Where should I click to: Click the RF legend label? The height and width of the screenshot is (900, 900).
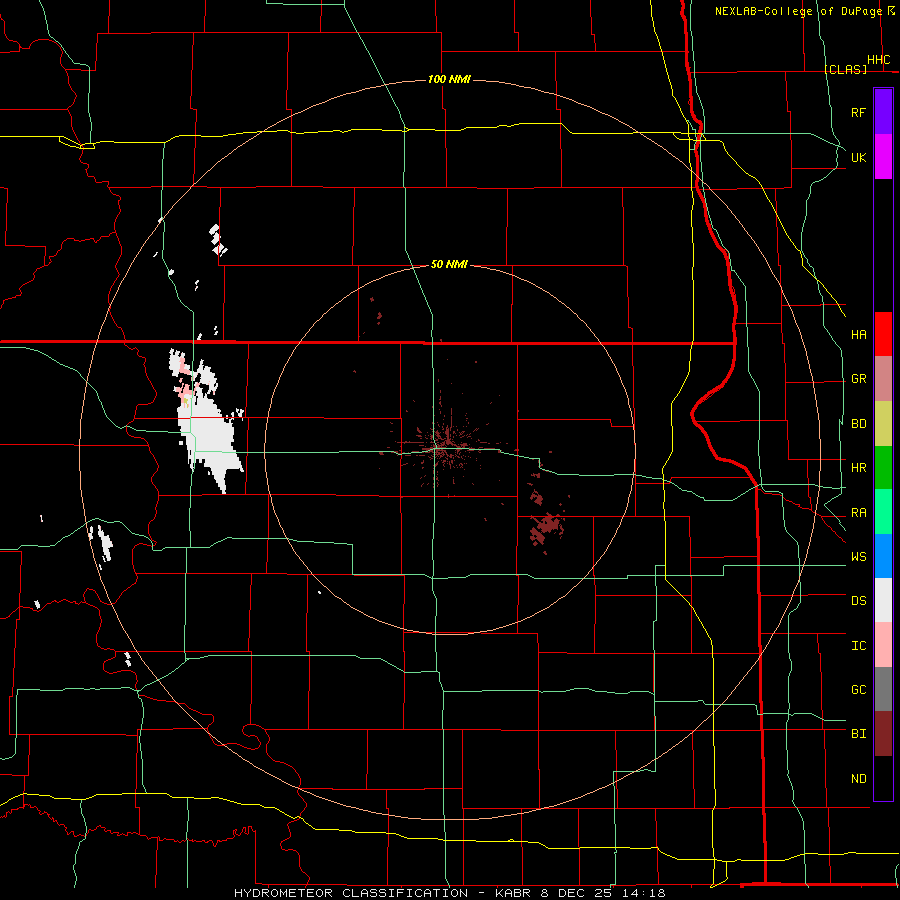tap(858, 112)
